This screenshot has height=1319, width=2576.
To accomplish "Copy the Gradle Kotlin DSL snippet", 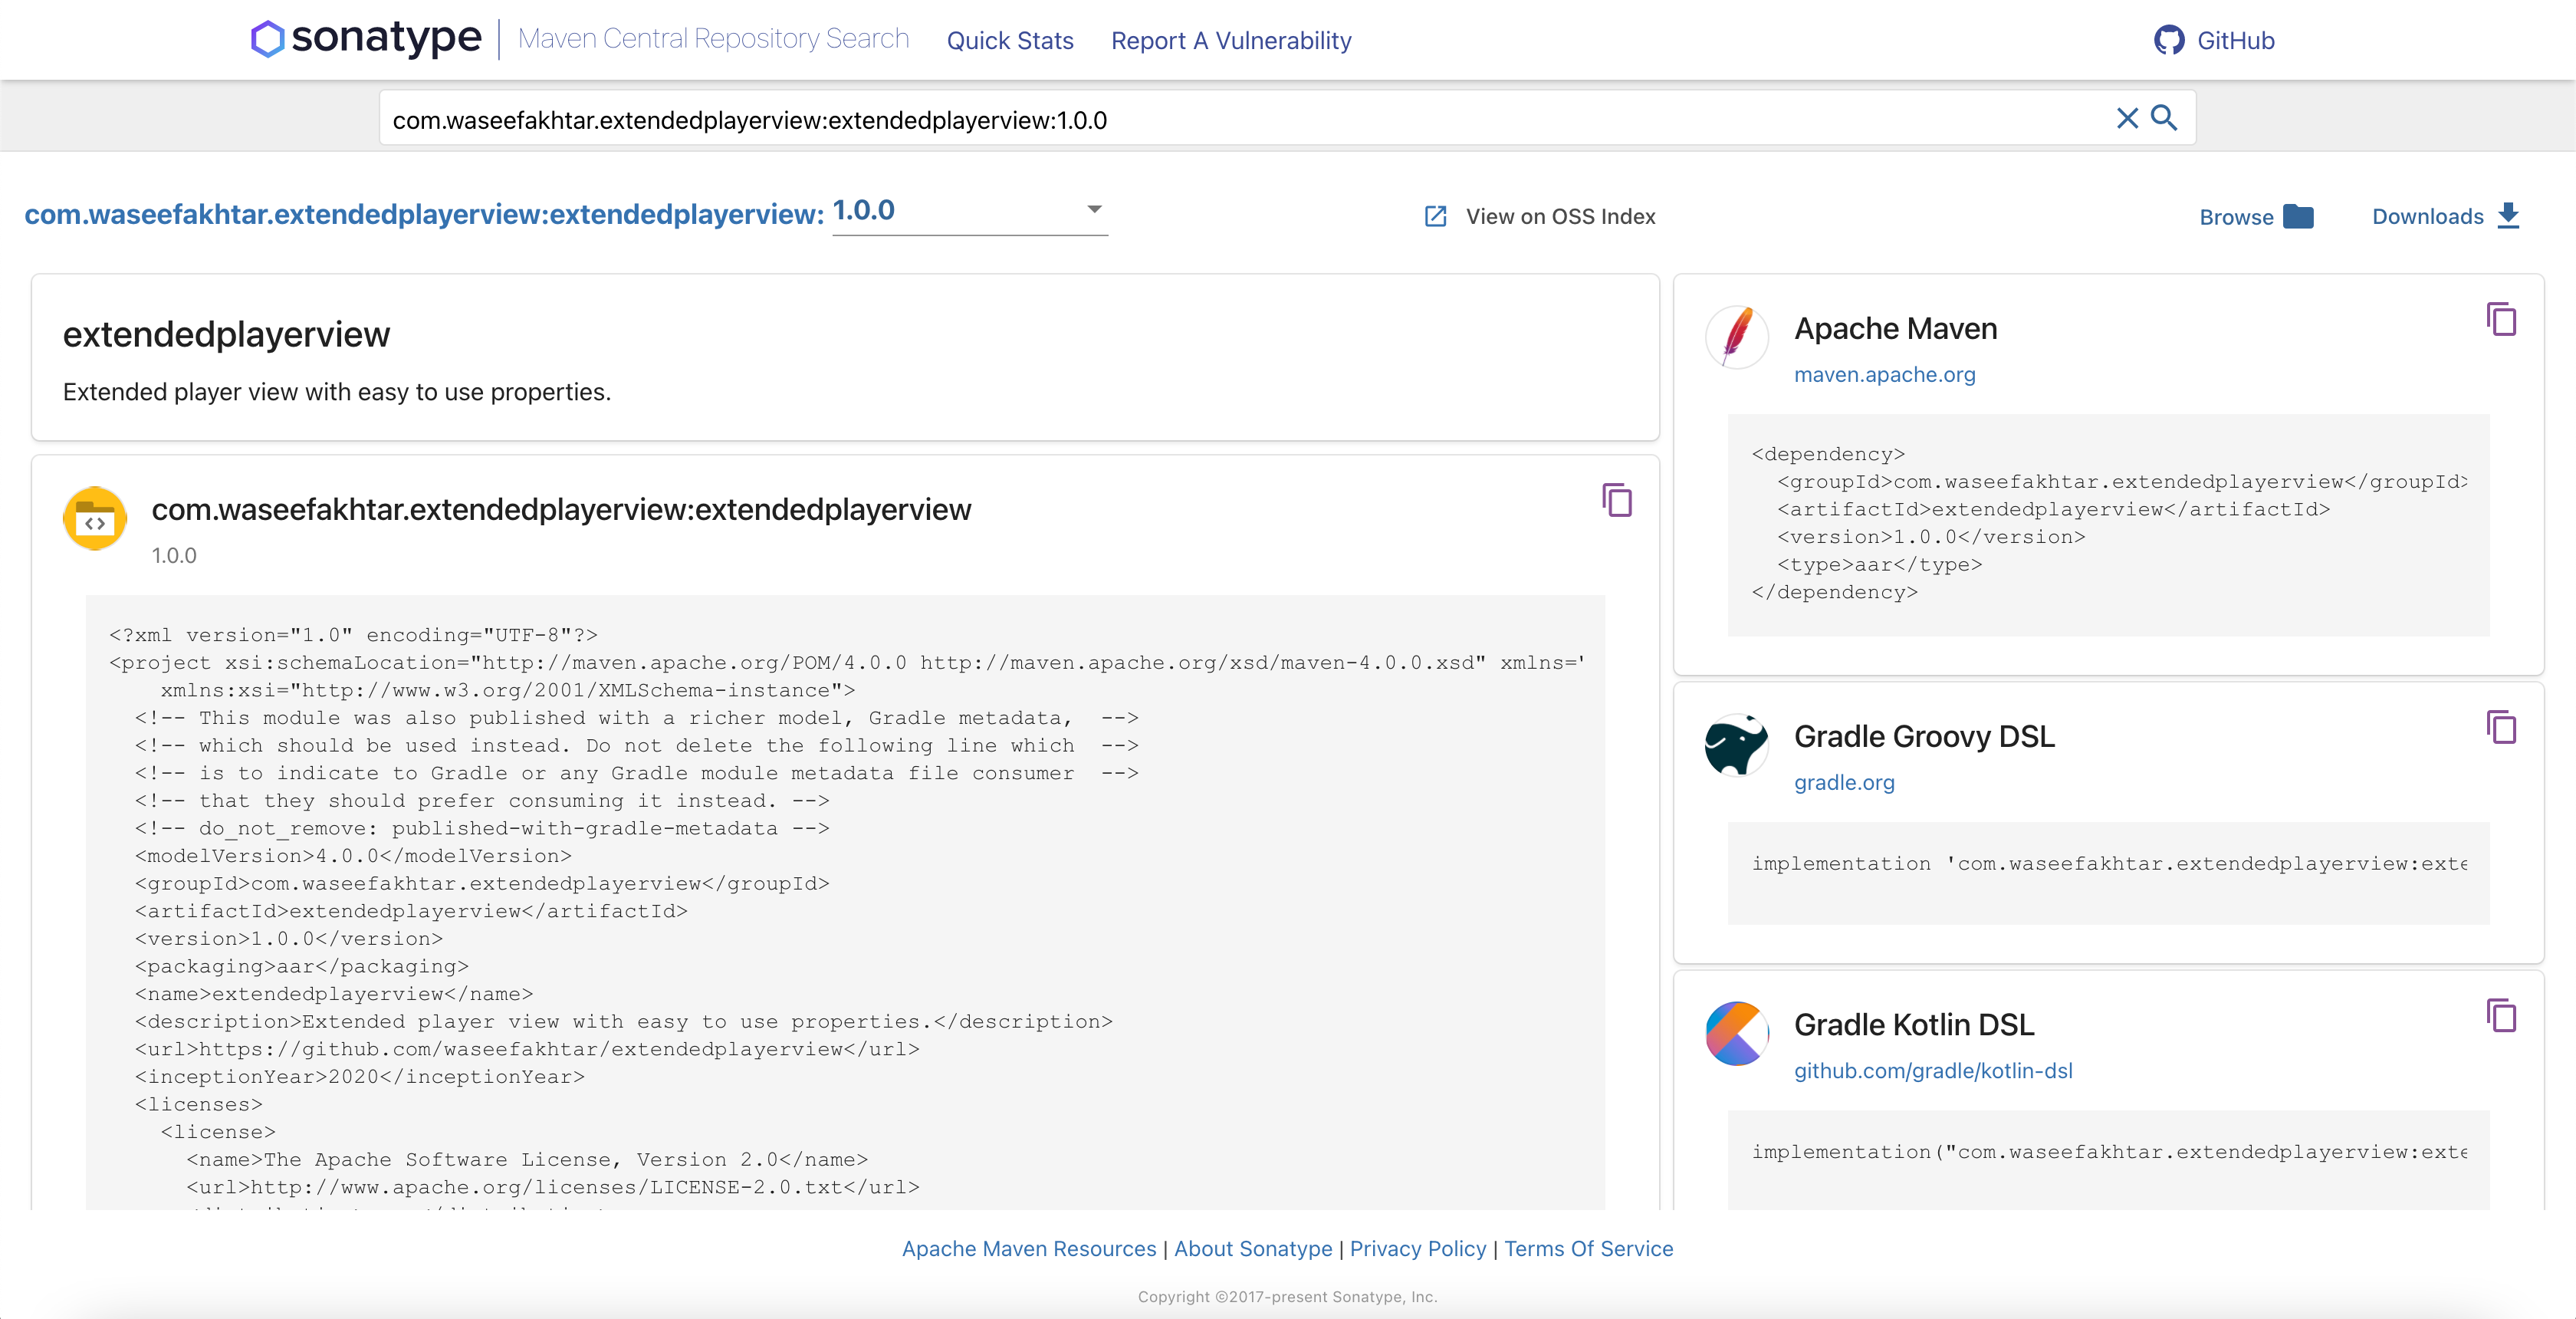I will click(x=2501, y=1016).
